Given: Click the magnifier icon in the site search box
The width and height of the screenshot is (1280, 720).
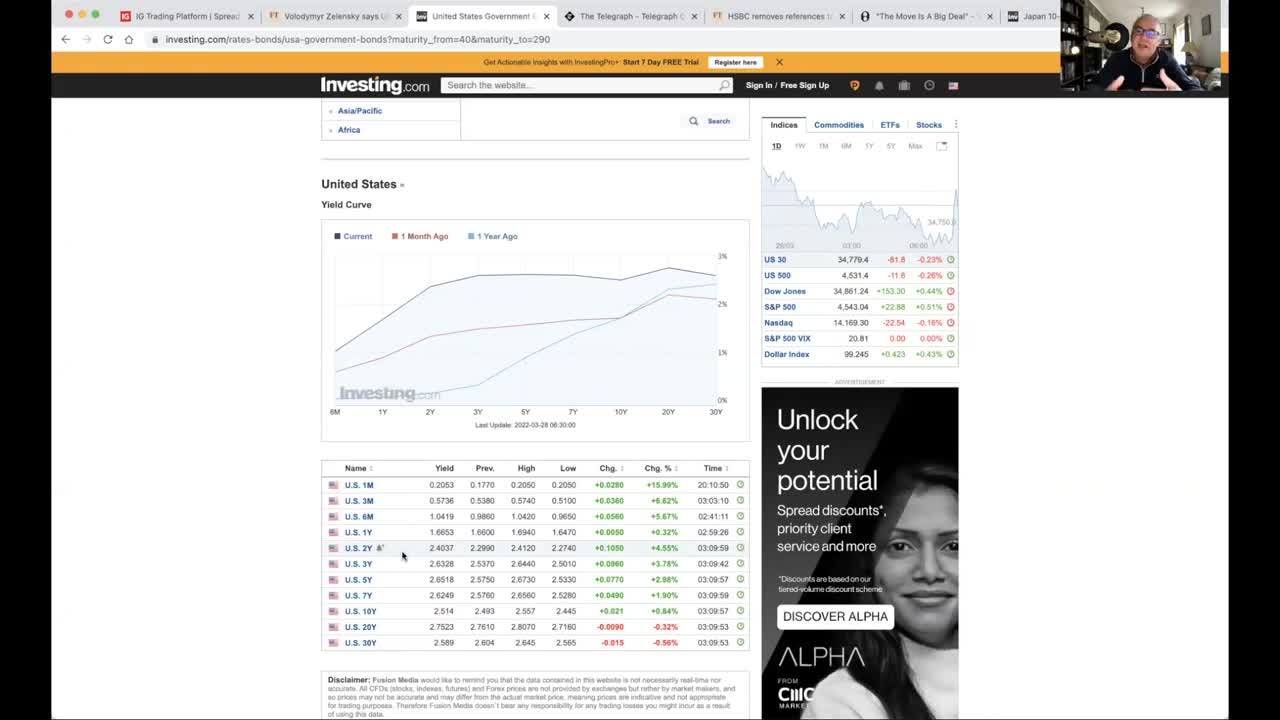Looking at the screenshot, I should coord(724,85).
